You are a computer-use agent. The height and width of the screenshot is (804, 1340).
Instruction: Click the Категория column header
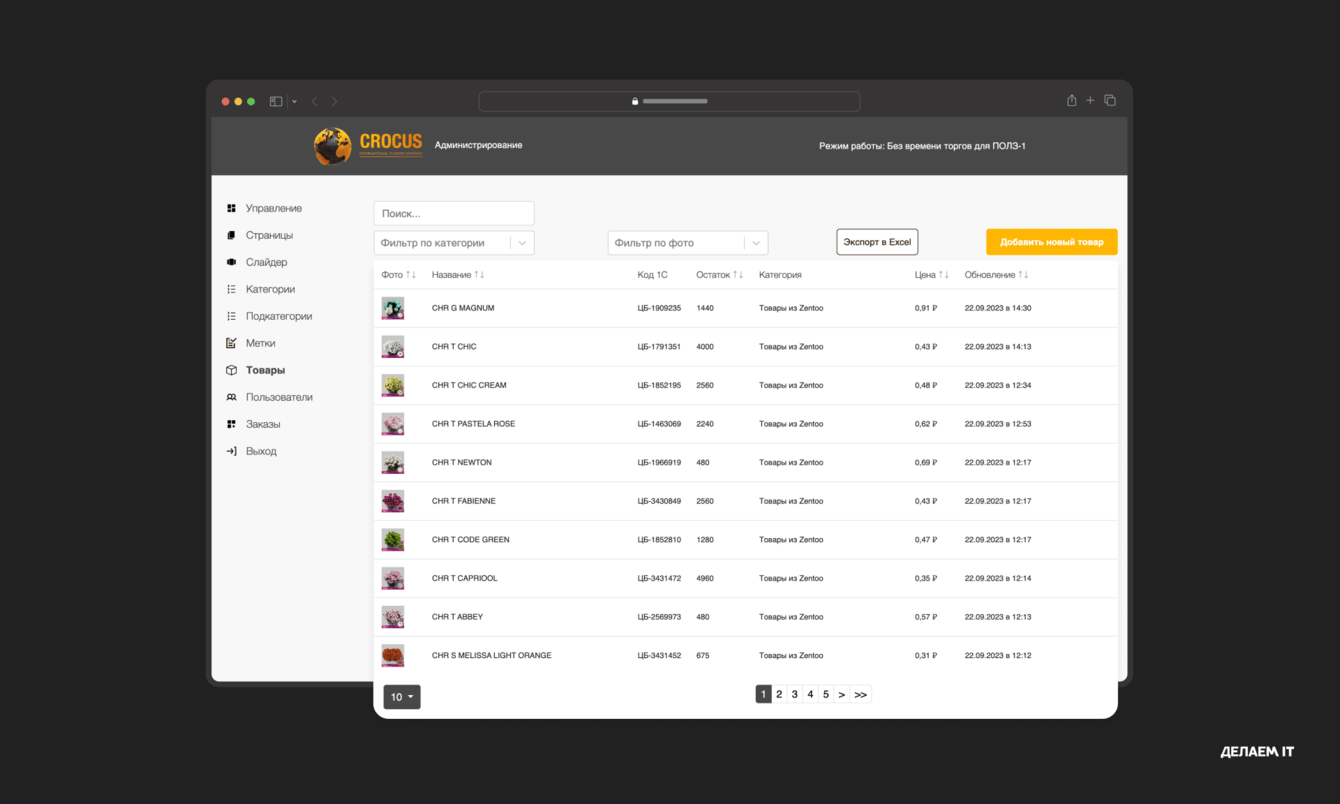coord(780,275)
